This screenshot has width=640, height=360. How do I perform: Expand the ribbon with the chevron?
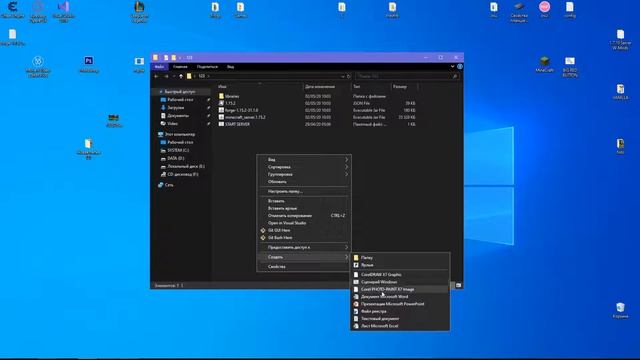tap(452, 67)
